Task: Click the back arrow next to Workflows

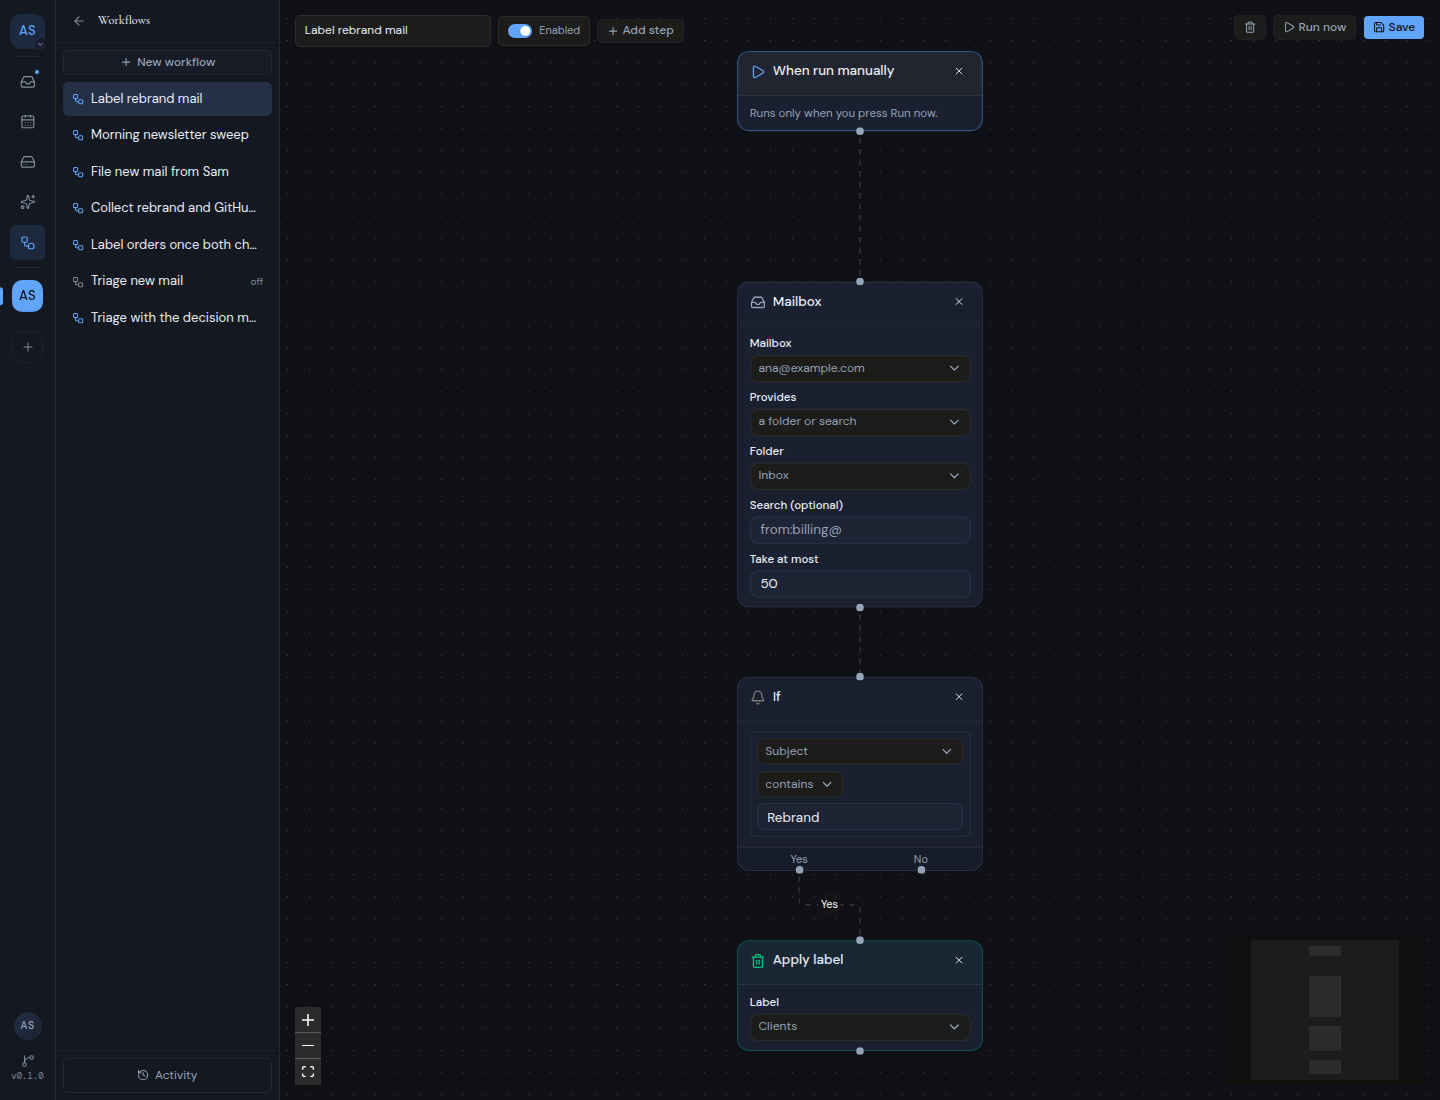Action: (x=79, y=20)
